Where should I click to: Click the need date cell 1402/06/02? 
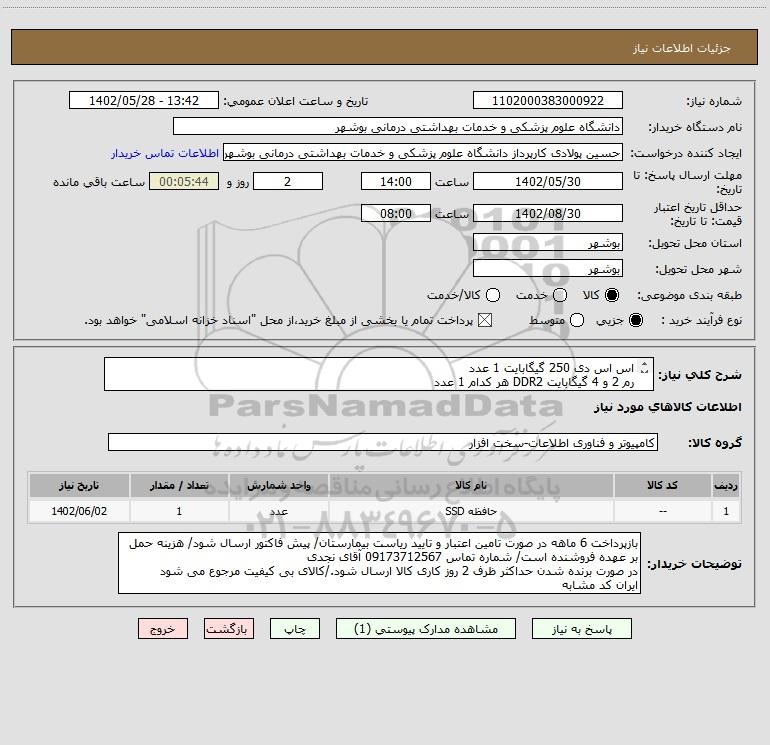[x=79, y=511]
